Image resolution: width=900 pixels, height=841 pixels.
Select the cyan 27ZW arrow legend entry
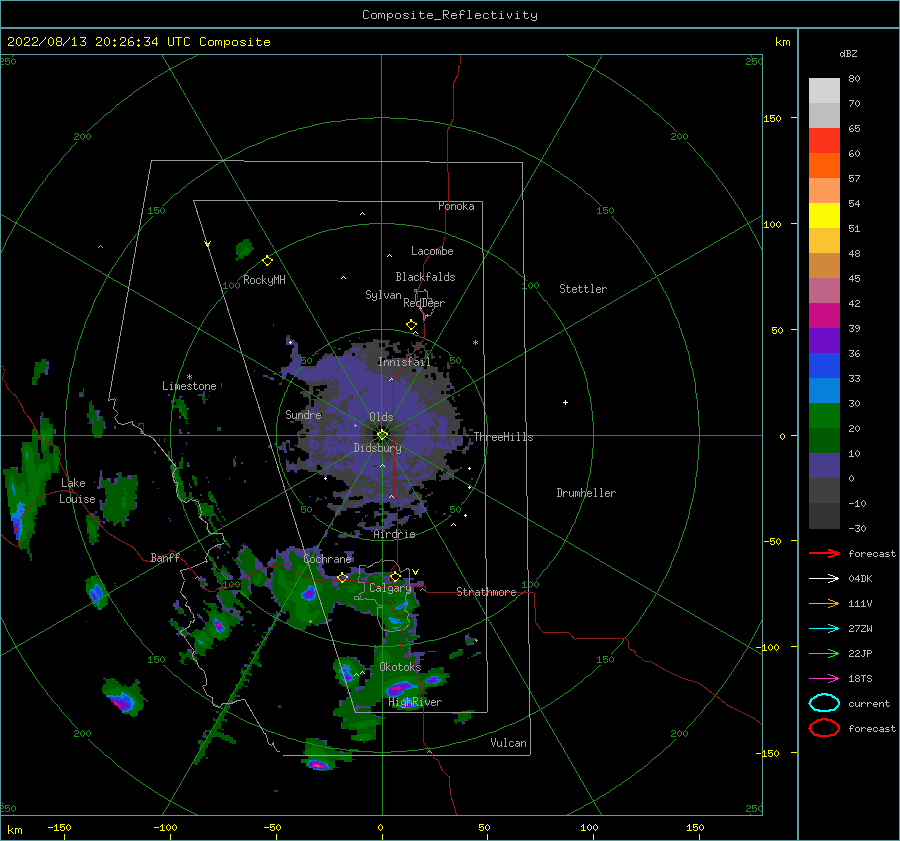(824, 629)
